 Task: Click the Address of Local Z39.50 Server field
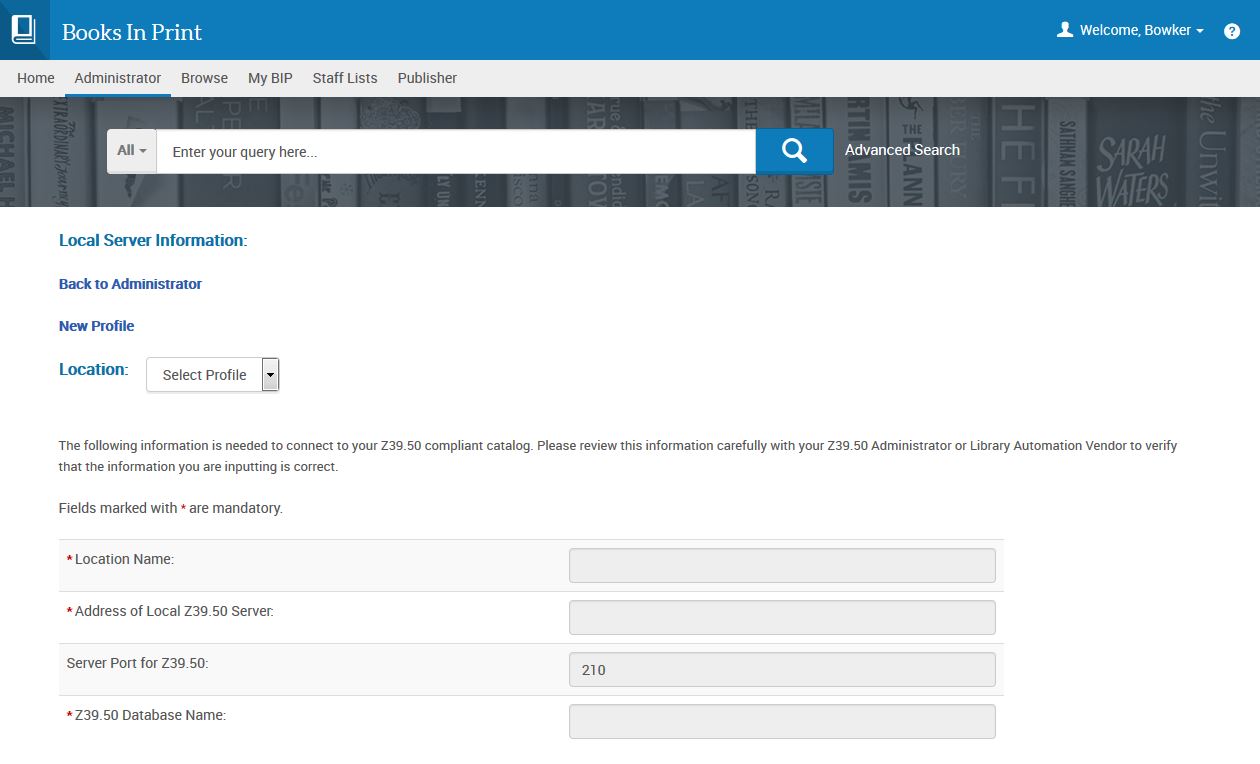point(782,617)
